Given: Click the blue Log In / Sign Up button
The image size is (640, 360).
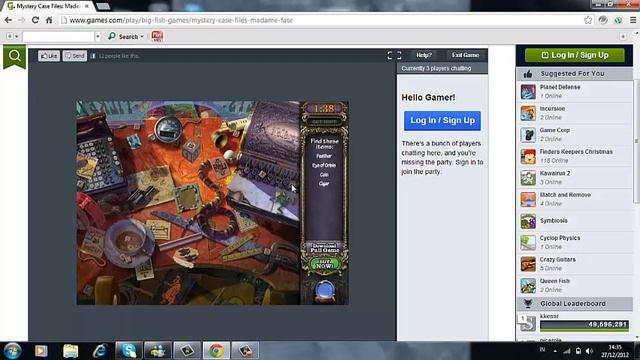Looking at the screenshot, I should tap(442, 120).
